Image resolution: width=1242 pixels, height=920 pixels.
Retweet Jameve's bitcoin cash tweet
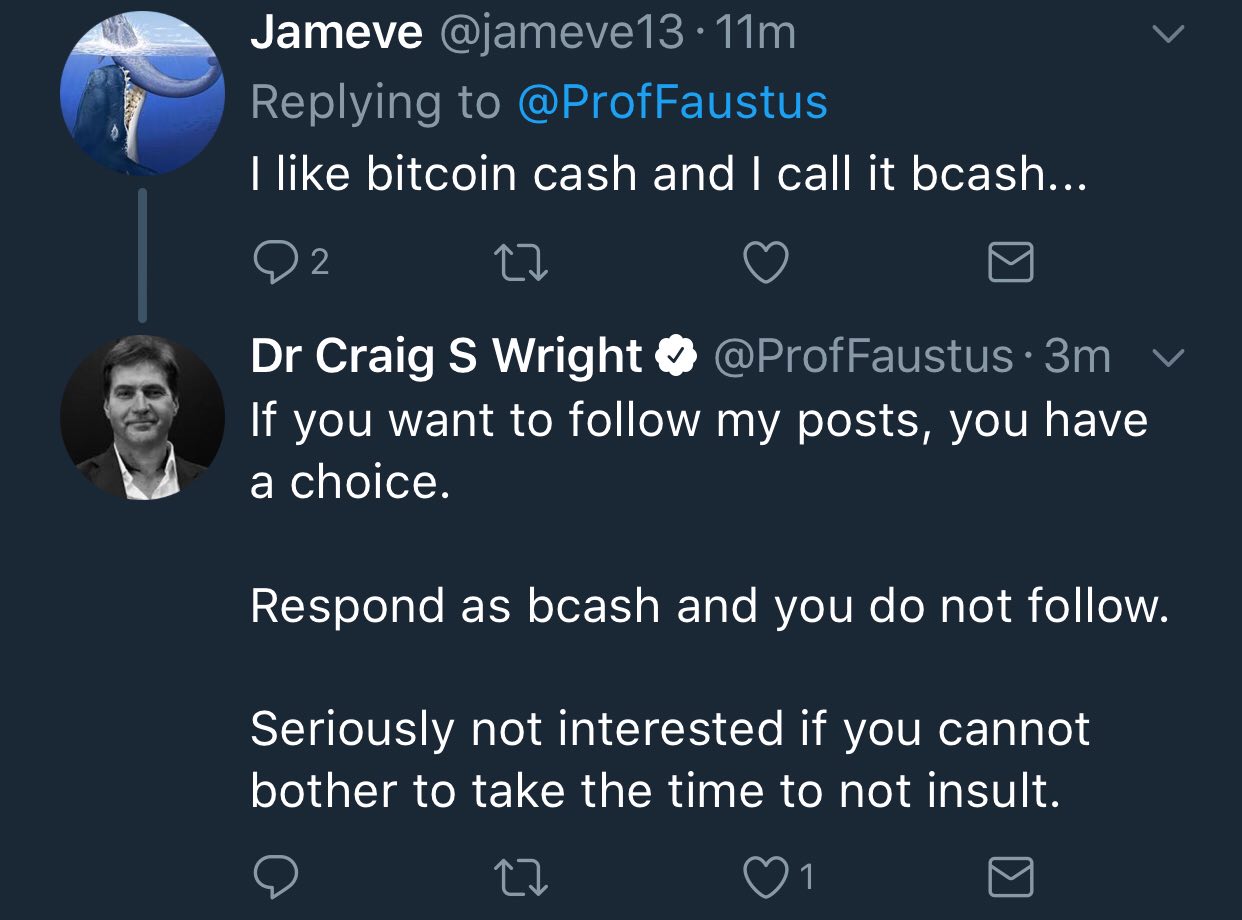[520, 263]
